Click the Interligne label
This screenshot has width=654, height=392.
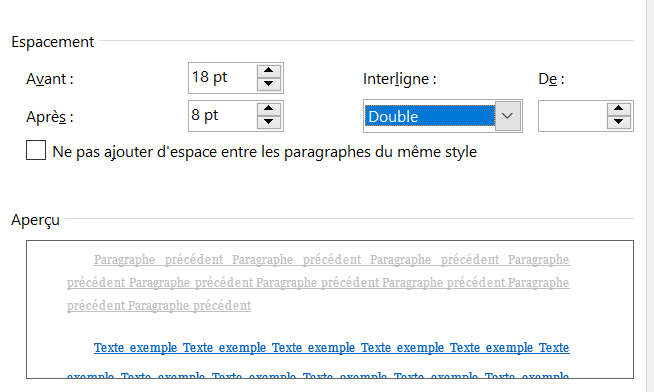click(400, 79)
